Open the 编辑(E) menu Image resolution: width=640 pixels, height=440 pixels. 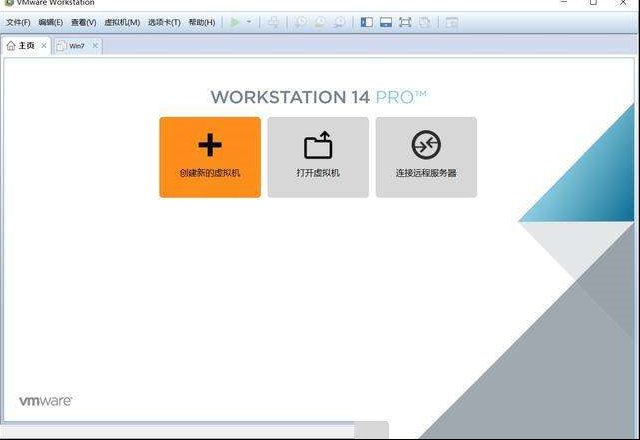[51, 22]
